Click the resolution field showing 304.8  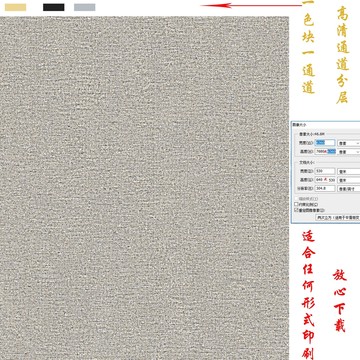tap(325, 188)
